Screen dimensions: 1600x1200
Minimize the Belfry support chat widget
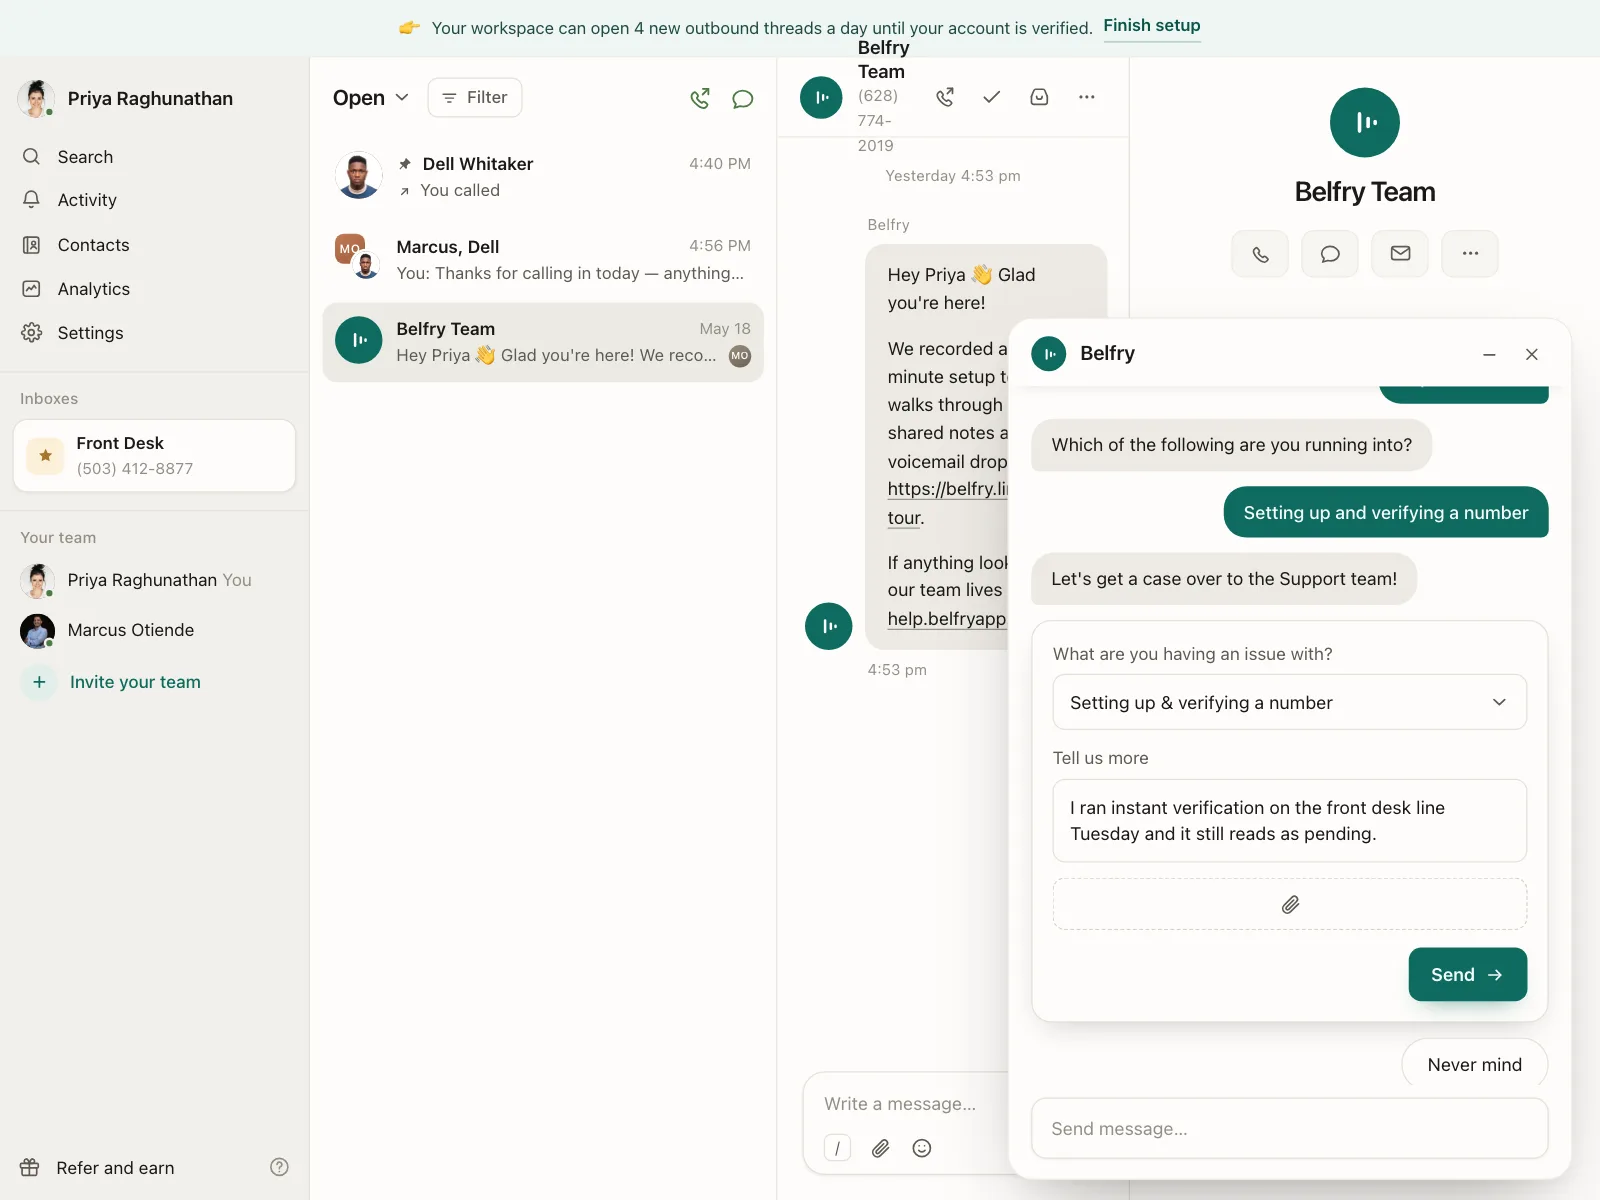tap(1489, 354)
